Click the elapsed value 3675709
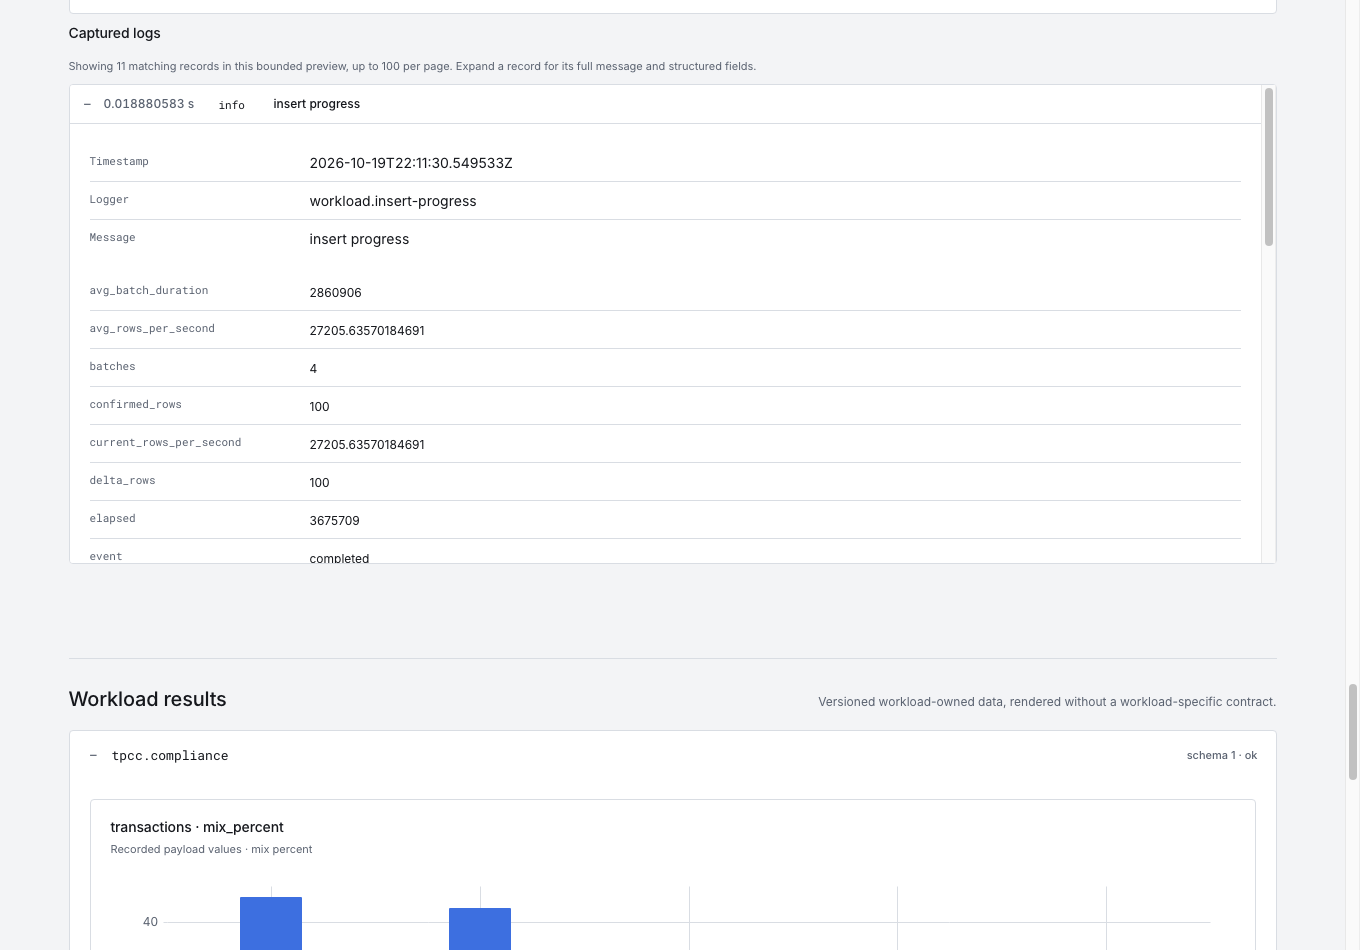 click(334, 521)
